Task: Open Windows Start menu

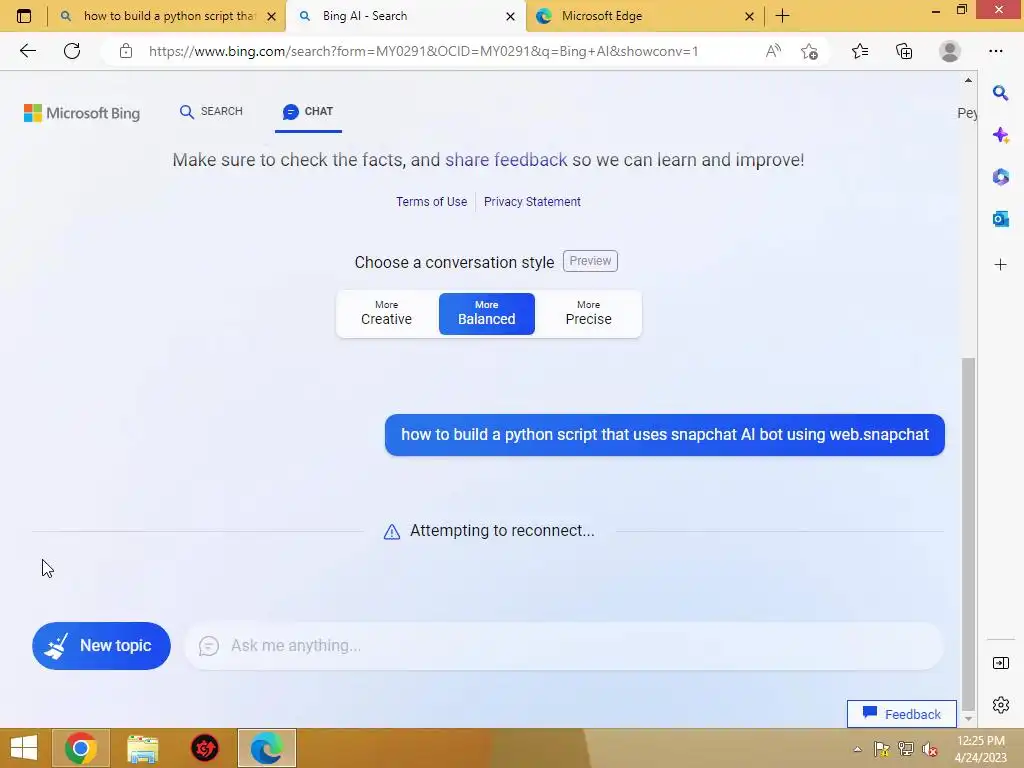Action: click(24, 748)
